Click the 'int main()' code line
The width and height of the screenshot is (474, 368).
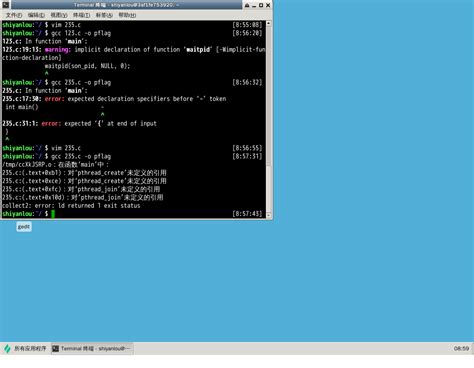(x=22, y=107)
